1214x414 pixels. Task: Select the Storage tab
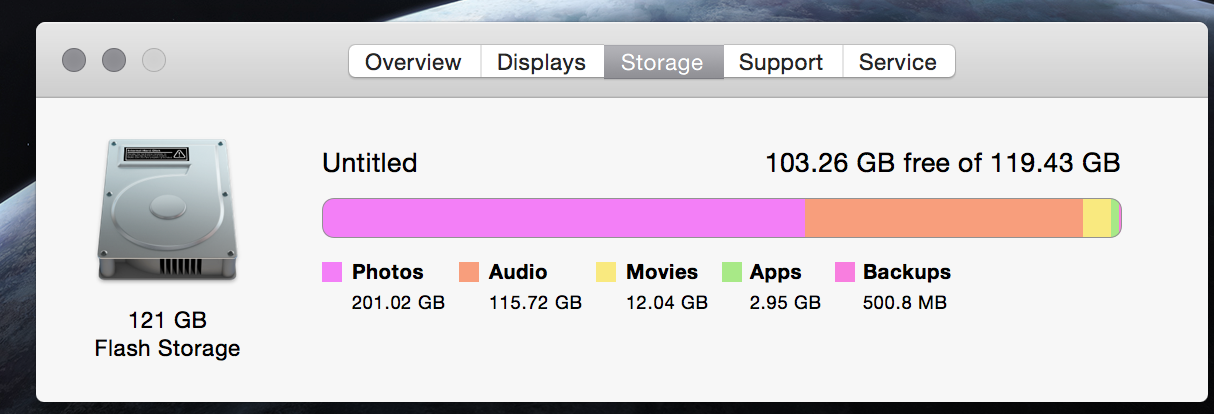pyautogui.click(x=663, y=62)
